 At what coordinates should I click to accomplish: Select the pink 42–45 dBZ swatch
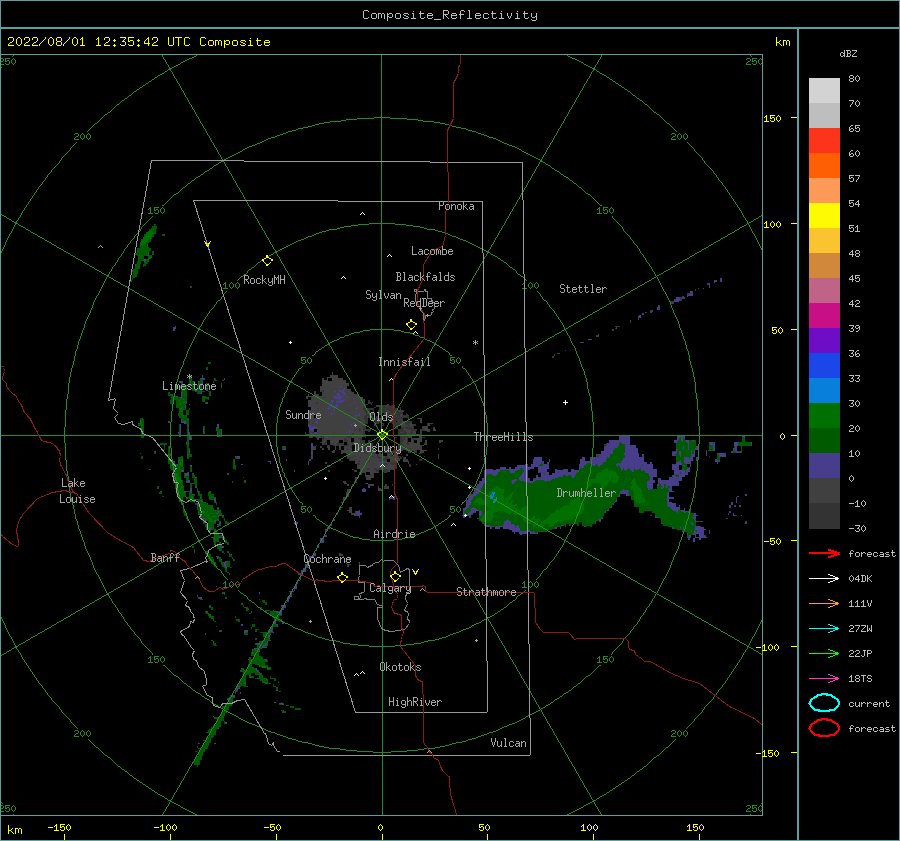point(824,291)
